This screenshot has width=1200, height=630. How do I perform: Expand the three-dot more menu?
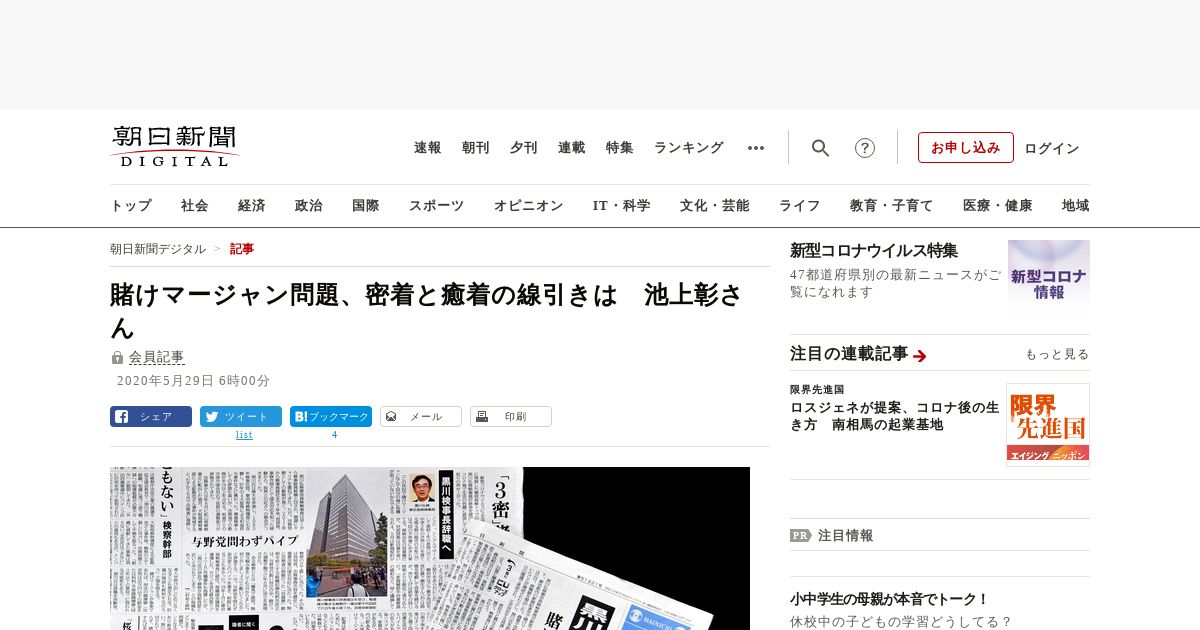click(756, 148)
